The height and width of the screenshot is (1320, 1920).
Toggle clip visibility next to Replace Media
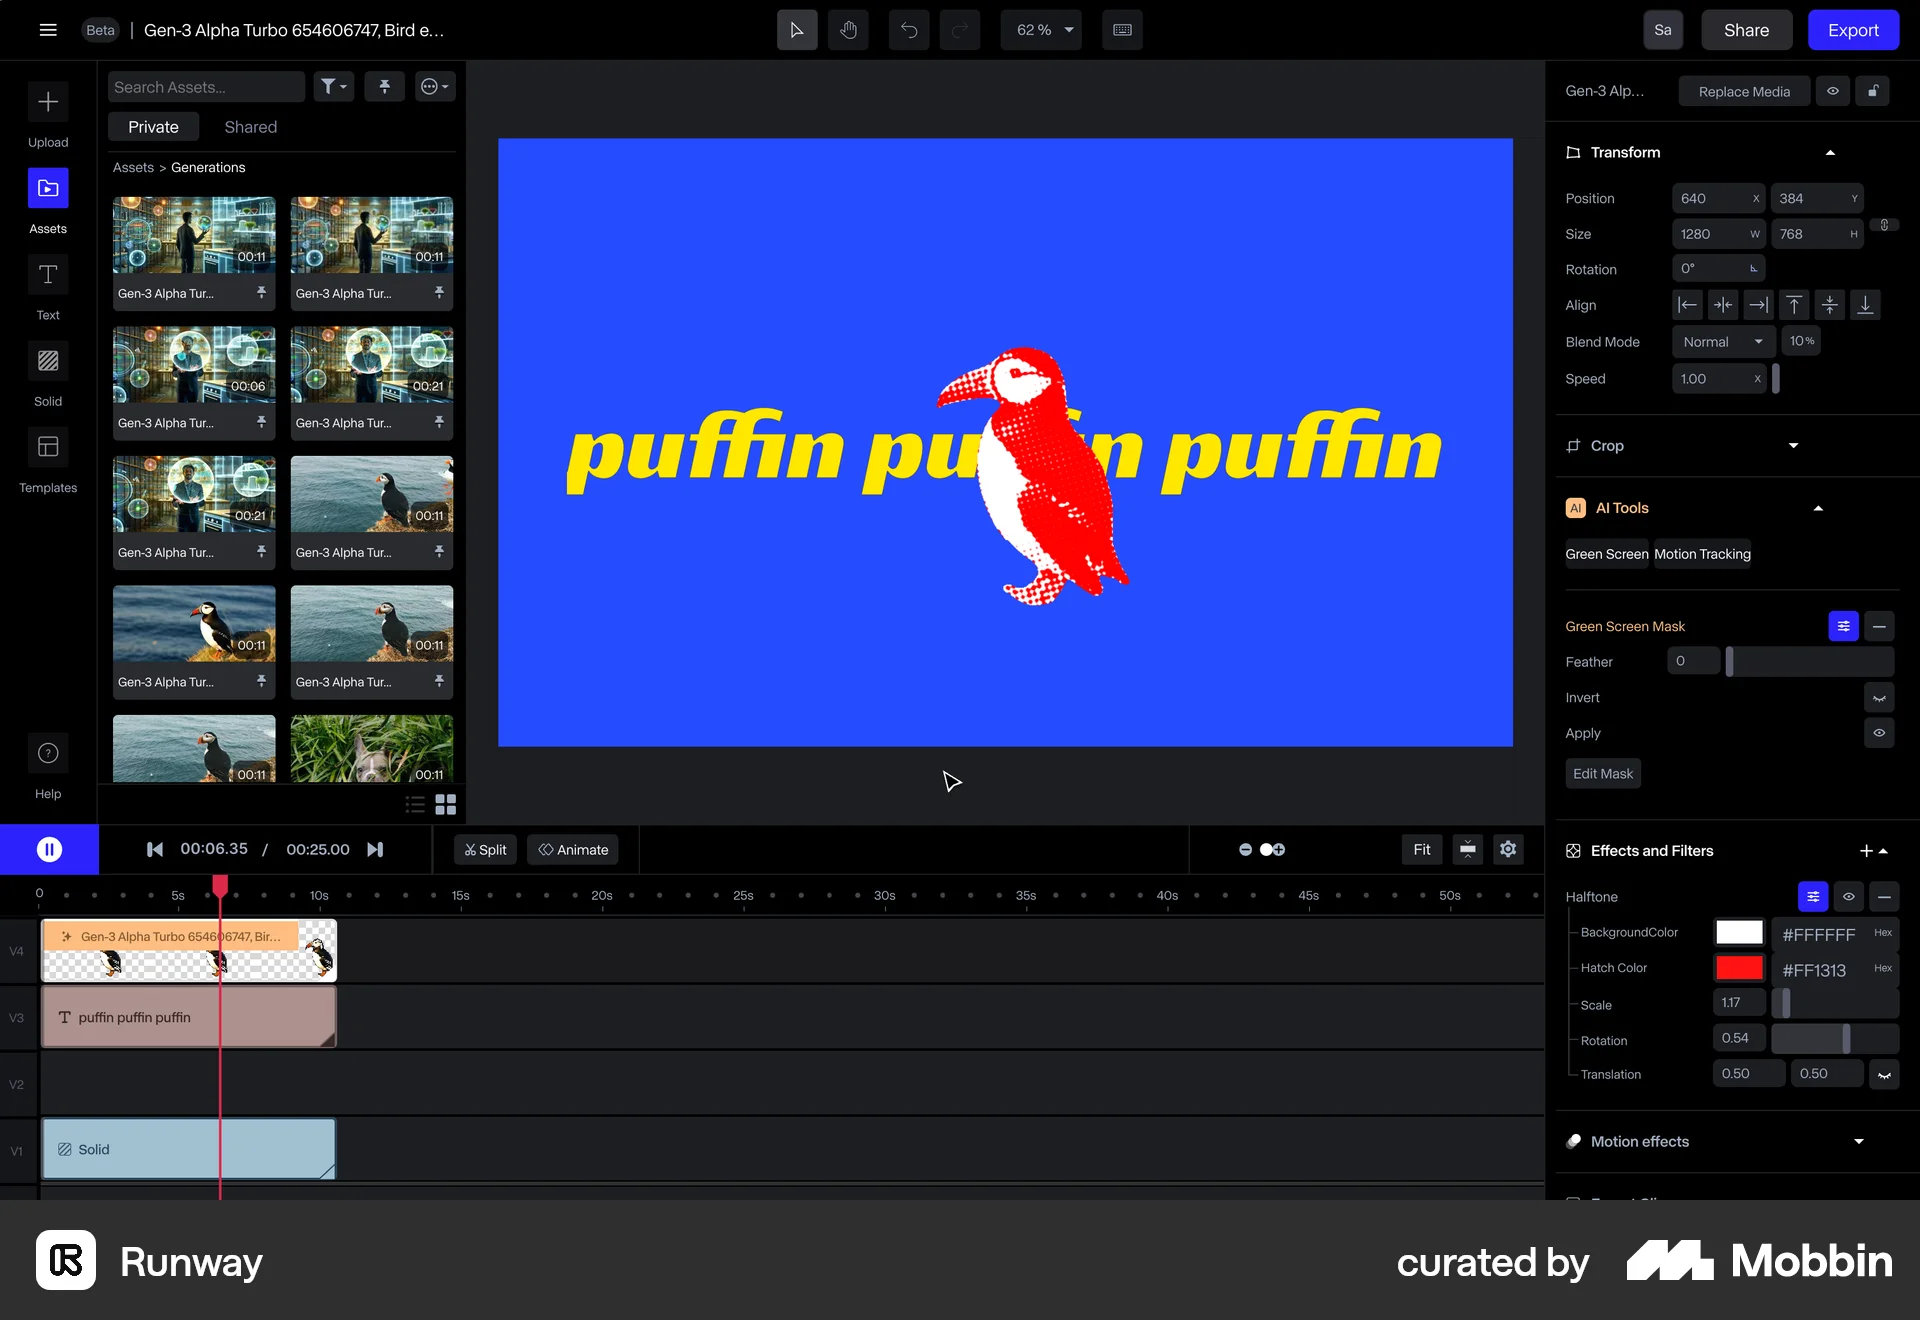click(1833, 91)
